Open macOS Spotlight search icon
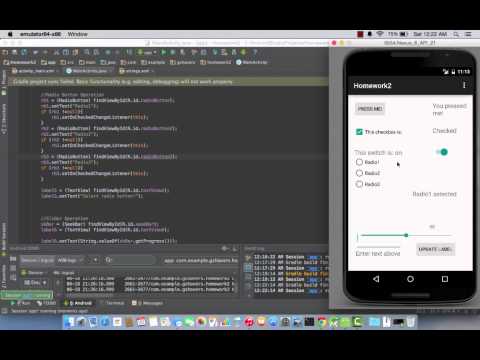This screenshot has width=480, height=360. (x=456, y=34)
